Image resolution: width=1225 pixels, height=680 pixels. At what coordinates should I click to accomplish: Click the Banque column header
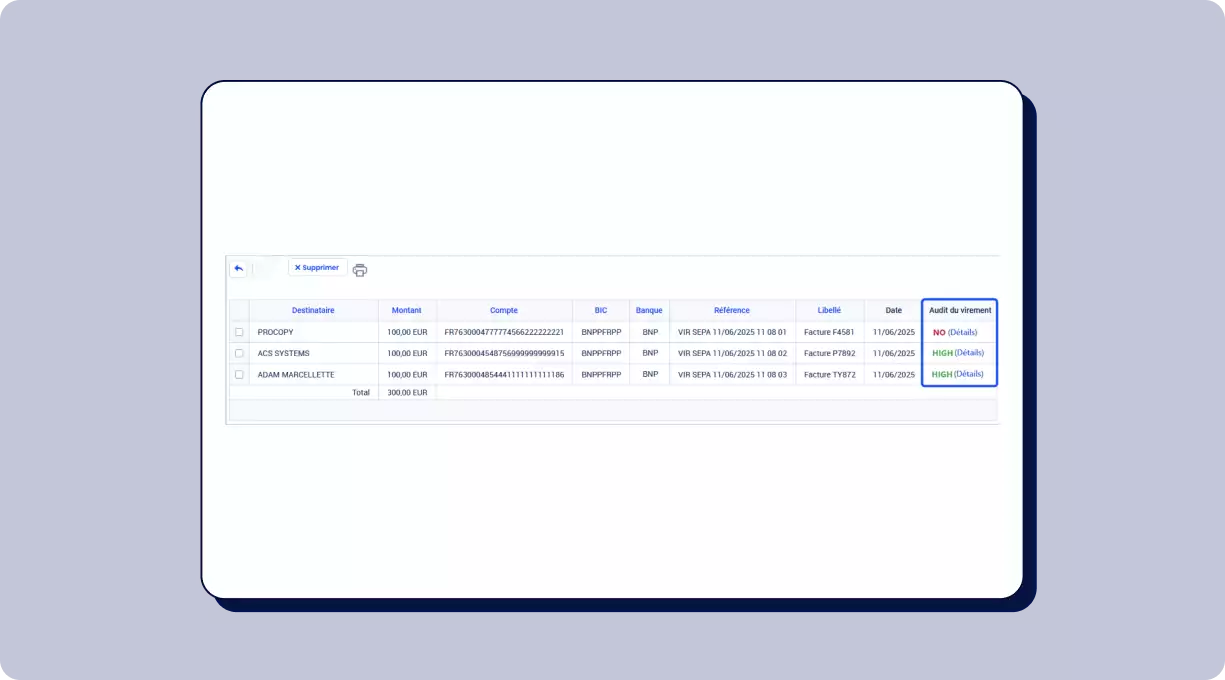pos(649,310)
